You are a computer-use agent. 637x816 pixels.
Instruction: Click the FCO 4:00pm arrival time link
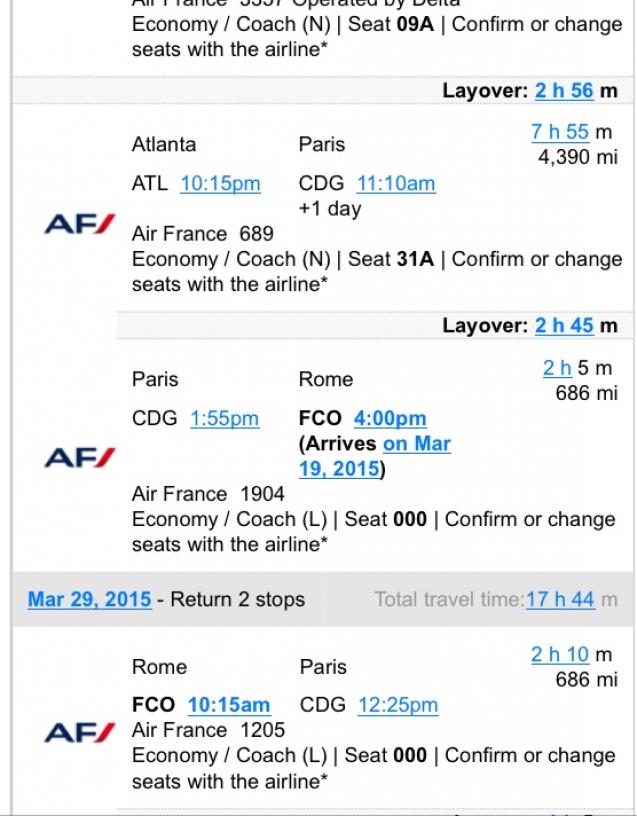pos(390,419)
